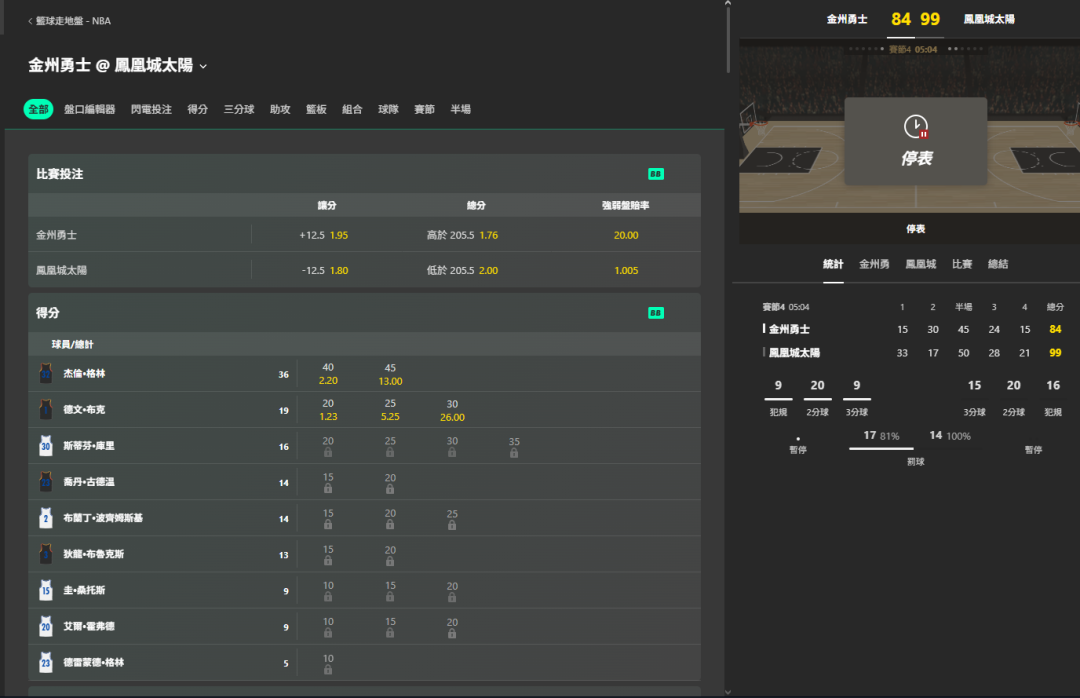Select 杰倫•格林 40 points at 2.20

coord(328,374)
